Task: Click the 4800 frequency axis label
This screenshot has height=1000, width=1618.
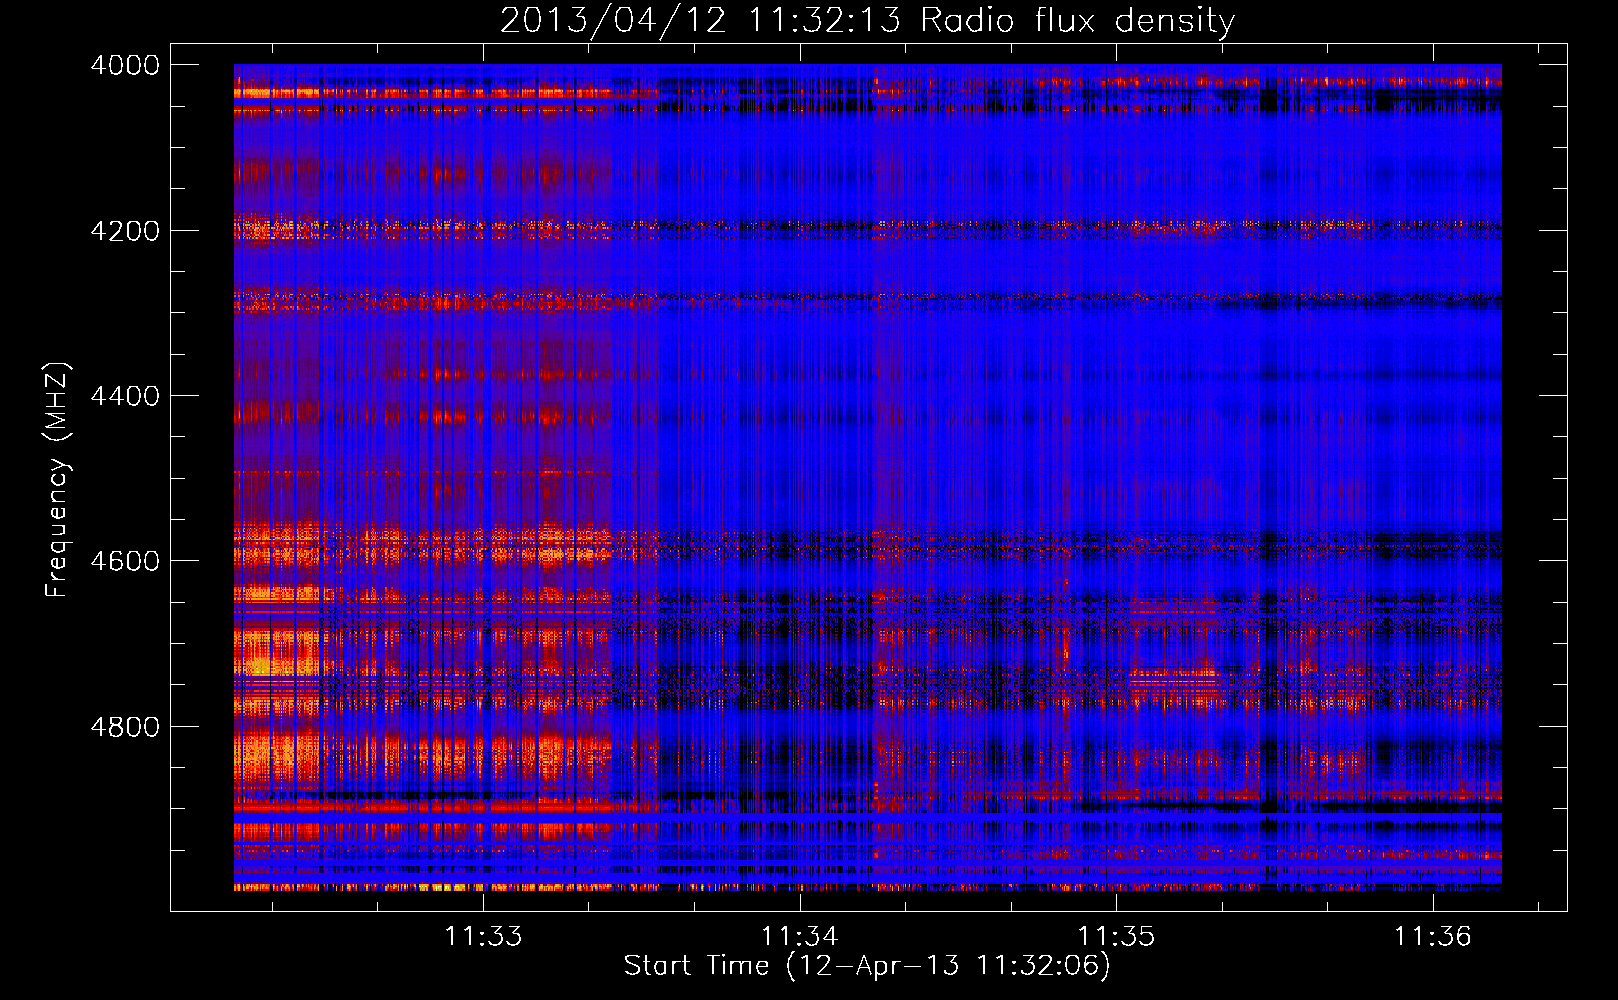Action: pos(125,727)
